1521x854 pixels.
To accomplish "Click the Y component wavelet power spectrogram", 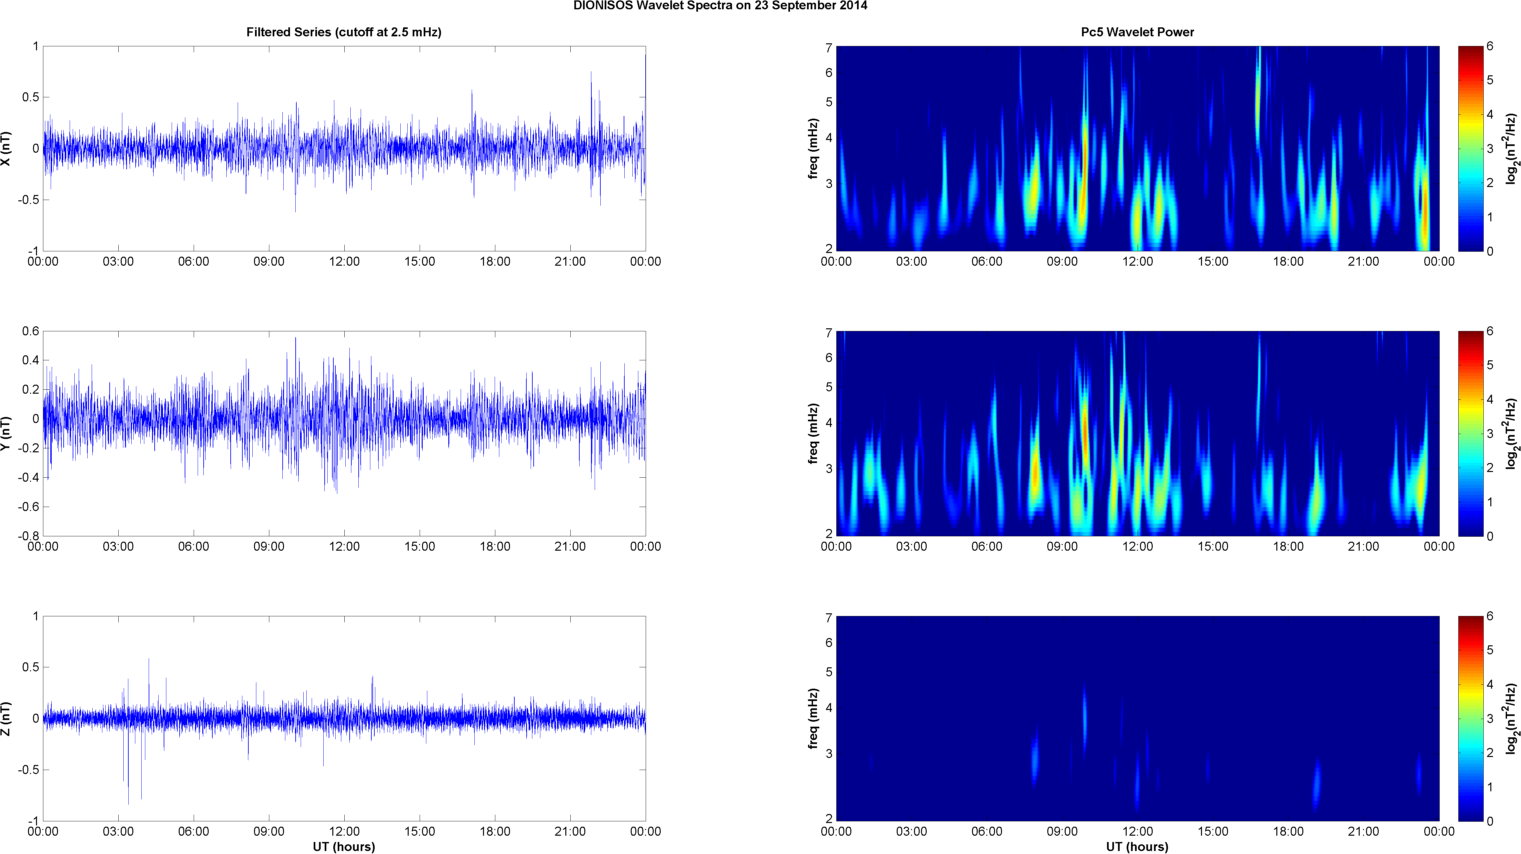I will [1137, 434].
